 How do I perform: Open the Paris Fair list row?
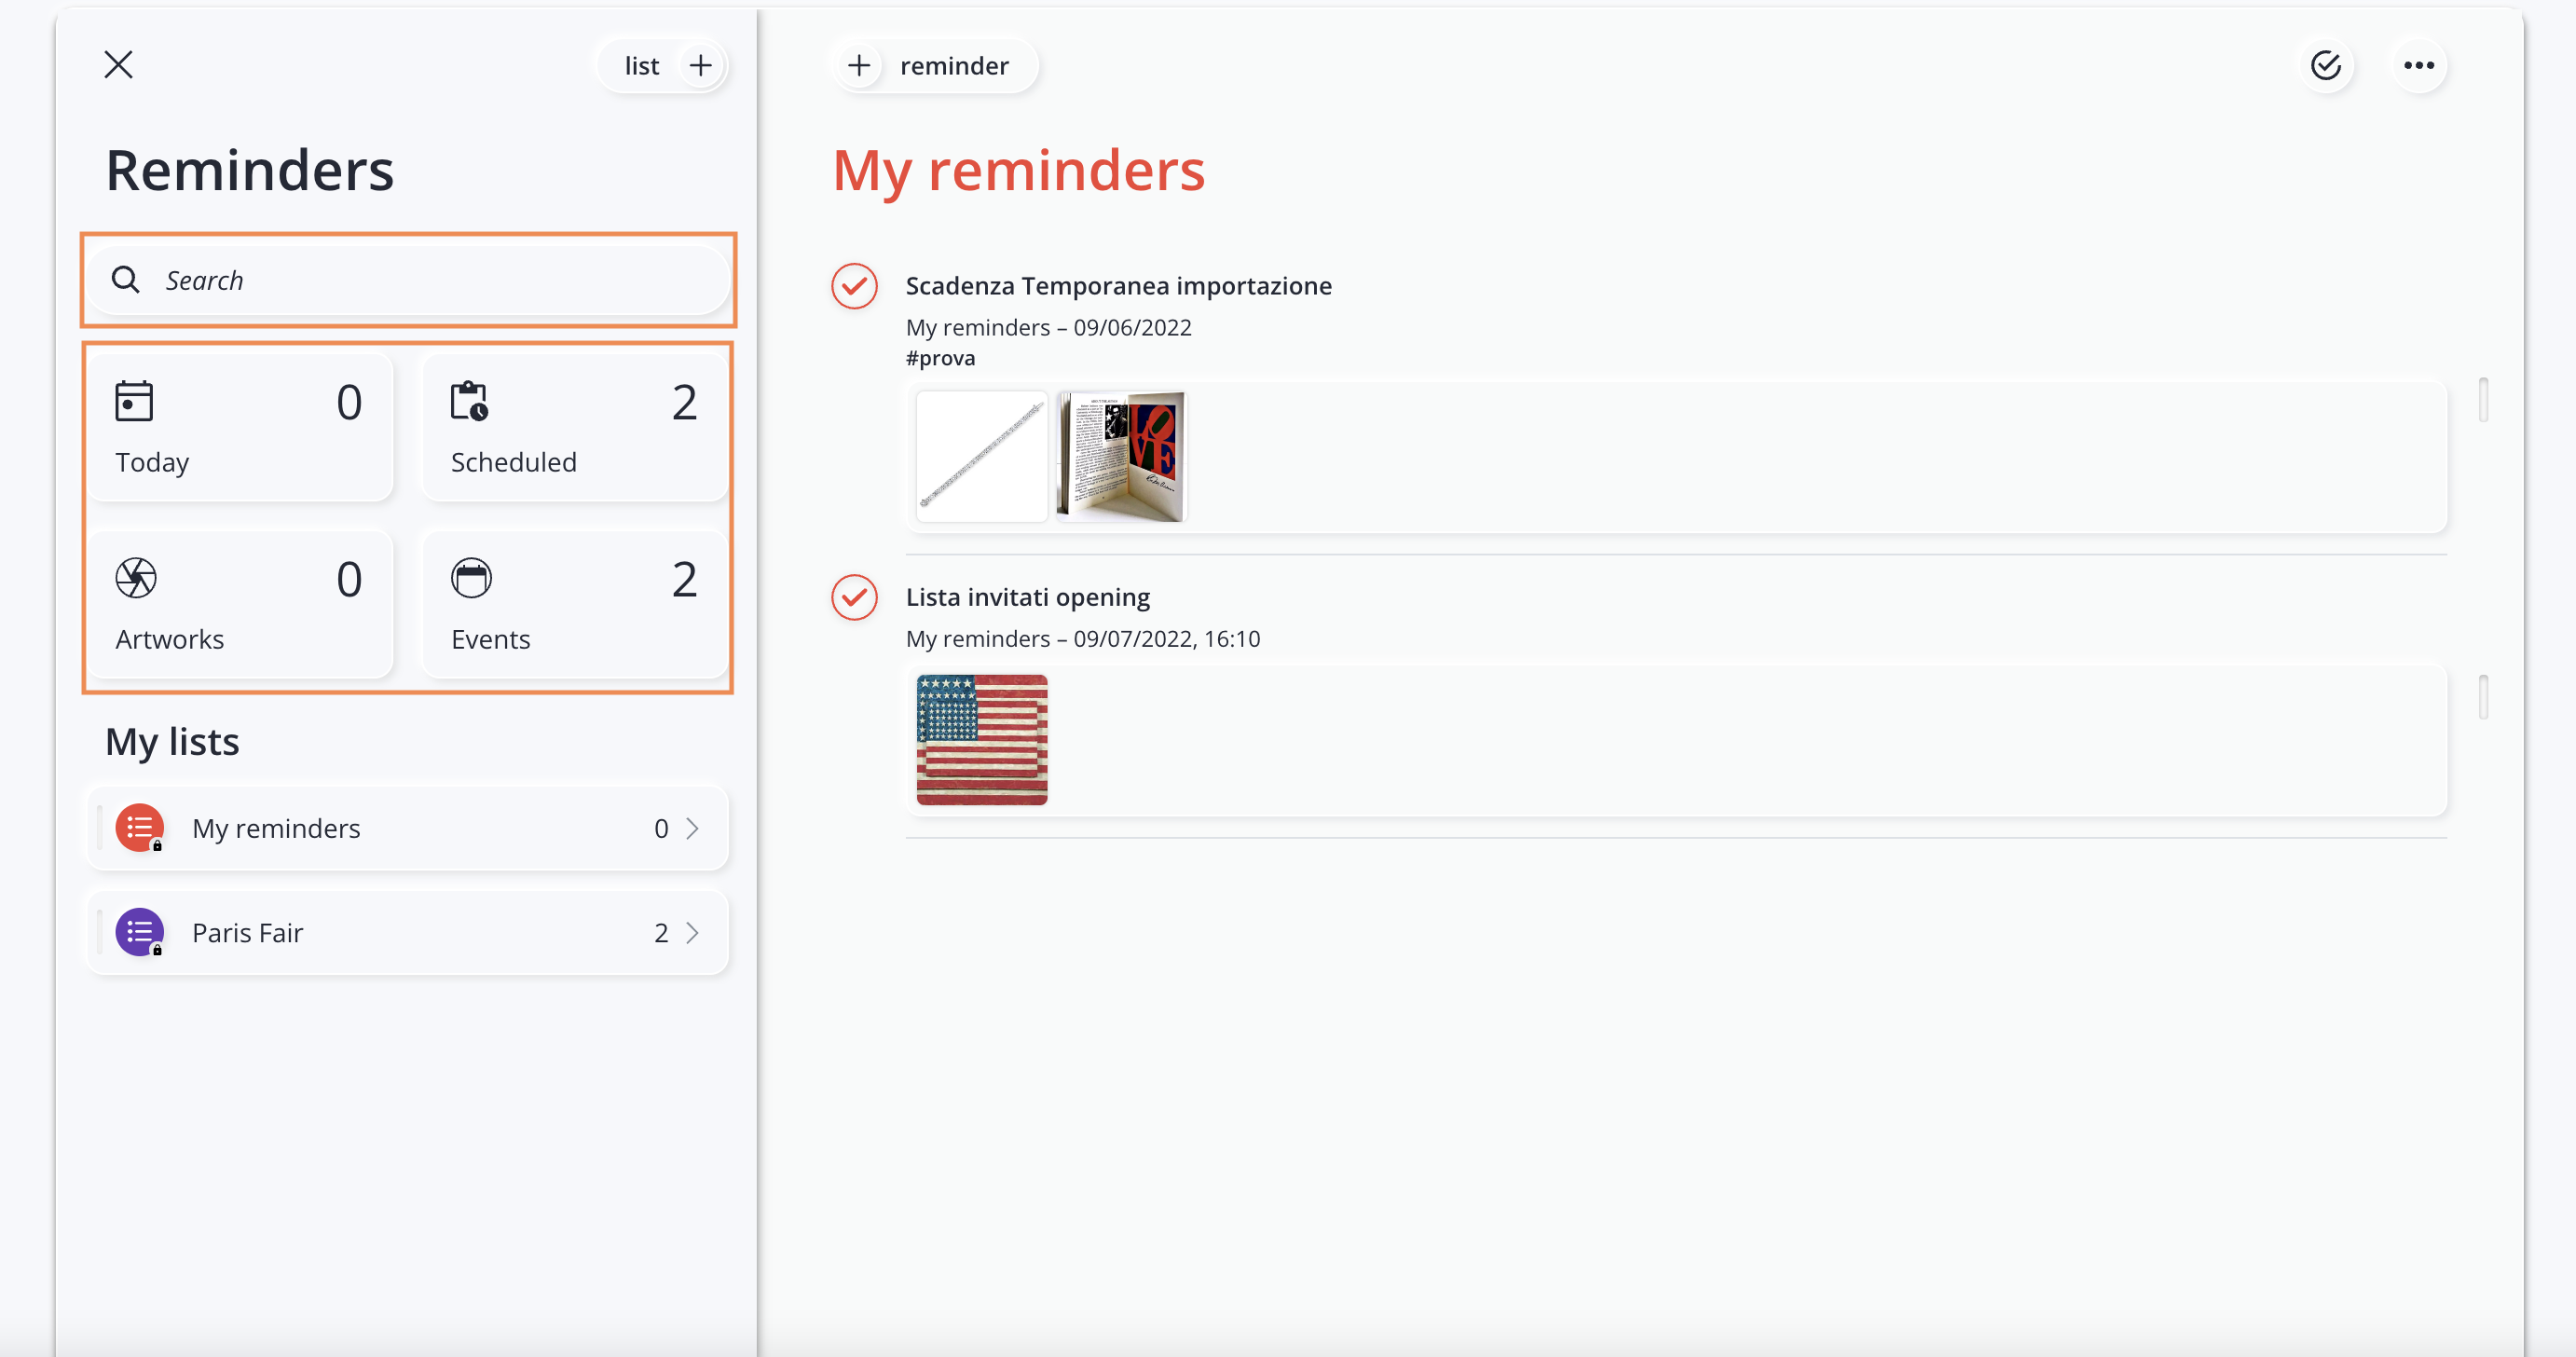coord(408,932)
